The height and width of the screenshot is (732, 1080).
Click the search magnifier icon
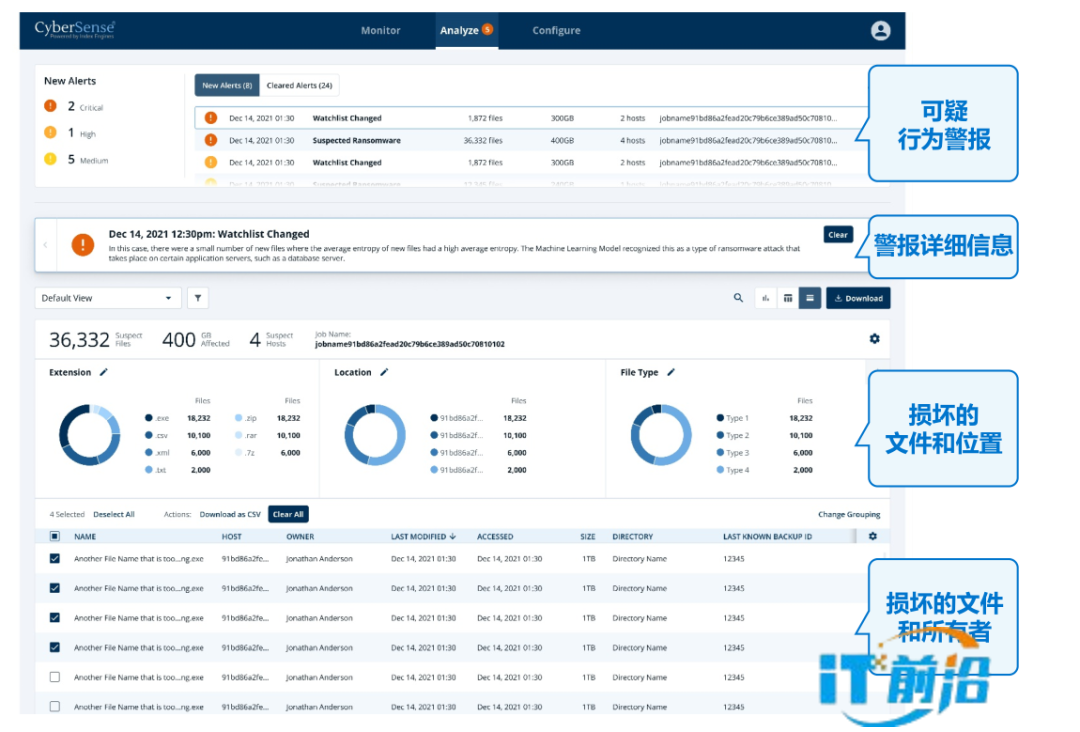(739, 298)
